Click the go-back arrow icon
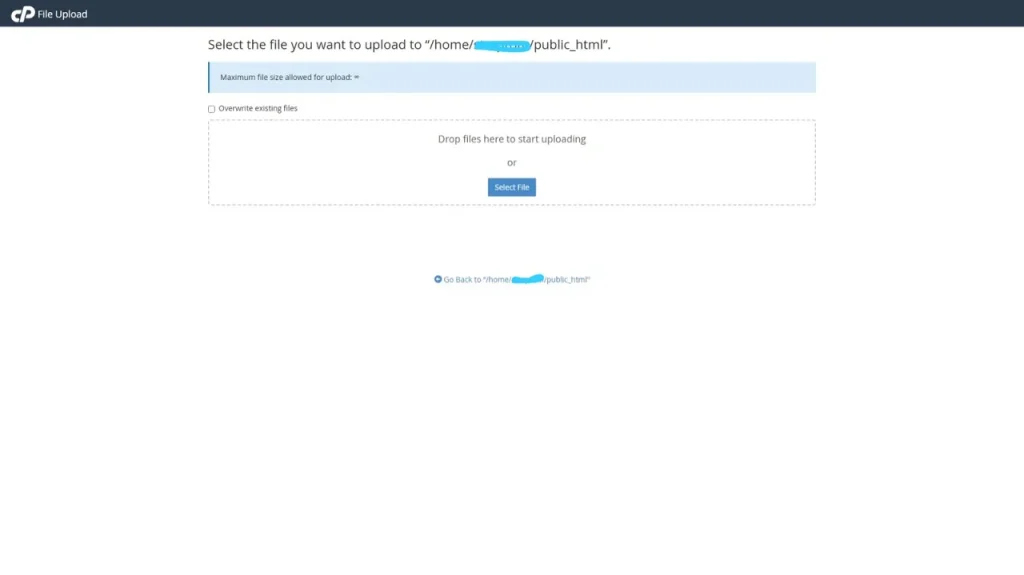The height and width of the screenshot is (575, 1024). coord(438,279)
